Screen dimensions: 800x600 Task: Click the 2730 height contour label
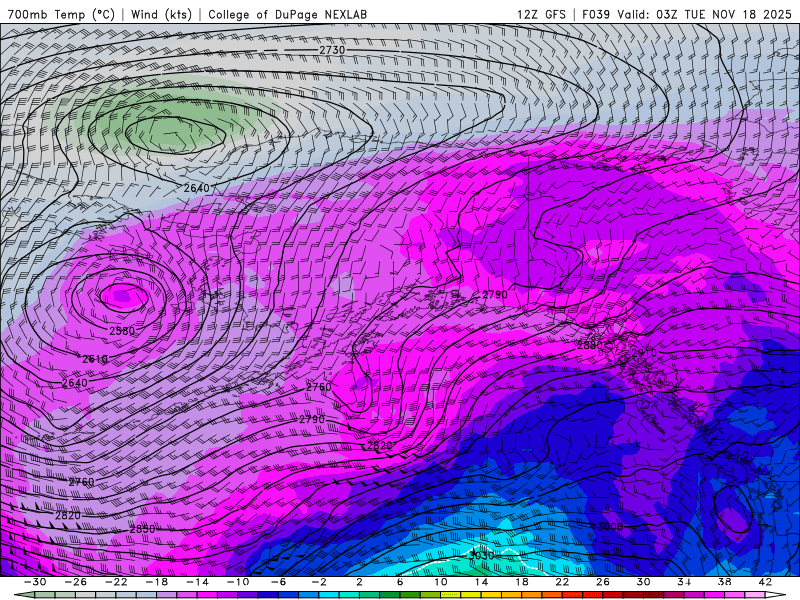click(x=332, y=50)
